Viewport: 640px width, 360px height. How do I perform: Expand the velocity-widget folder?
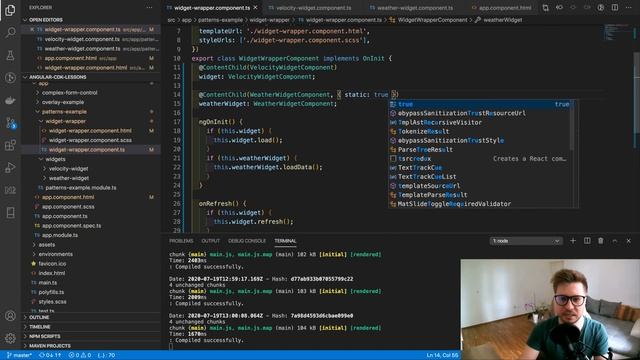pyautogui.click(x=68, y=169)
